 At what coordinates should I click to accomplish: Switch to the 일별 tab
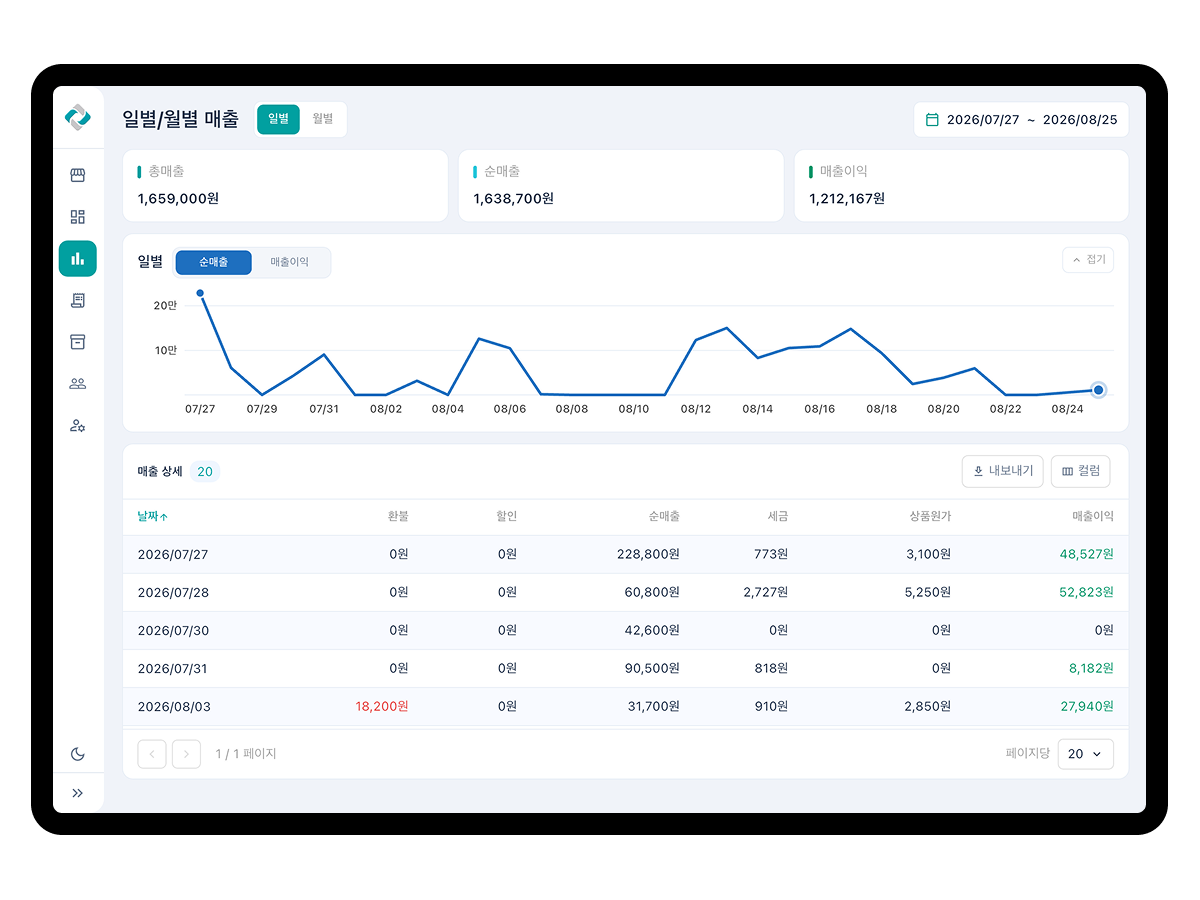278,119
